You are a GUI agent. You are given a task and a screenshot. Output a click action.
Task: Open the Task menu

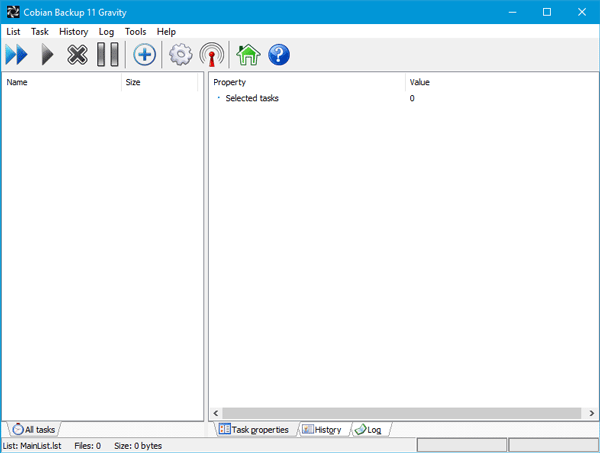click(x=40, y=32)
